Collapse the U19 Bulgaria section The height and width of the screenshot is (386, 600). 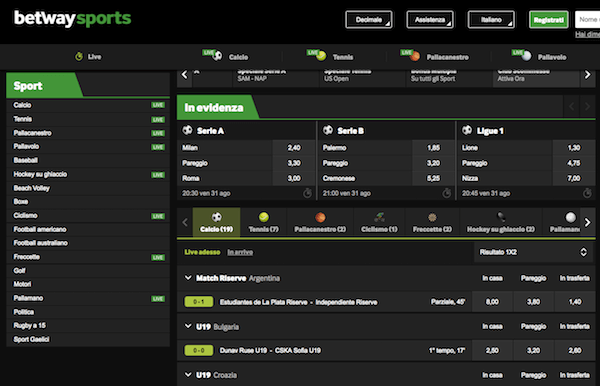tap(188, 326)
